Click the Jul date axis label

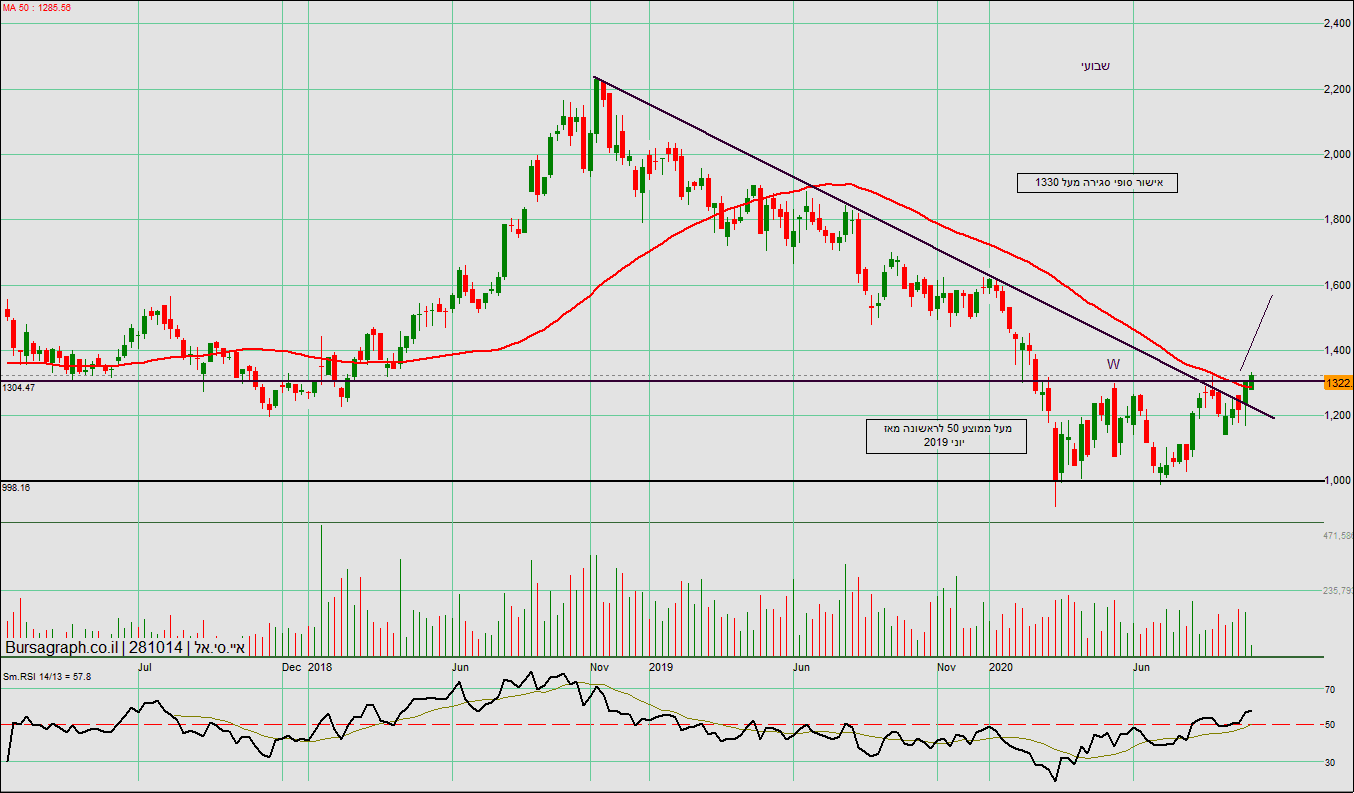[144, 666]
